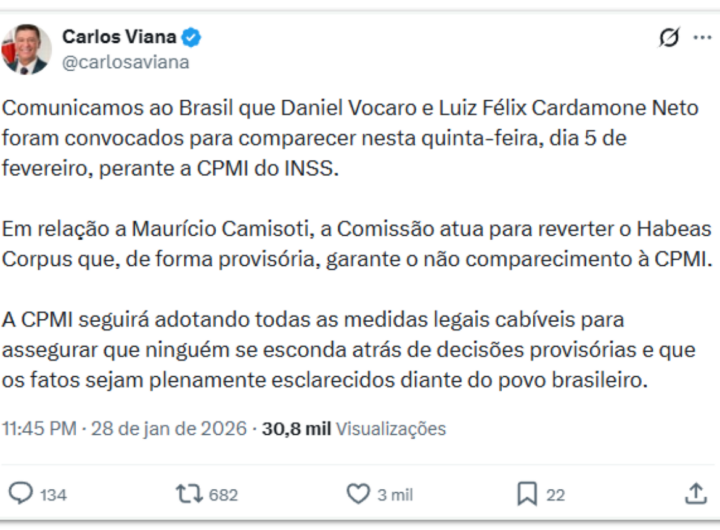The image size is (720, 530).
Task: Open Carlos Viana's profile picture
Action: click(26, 49)
